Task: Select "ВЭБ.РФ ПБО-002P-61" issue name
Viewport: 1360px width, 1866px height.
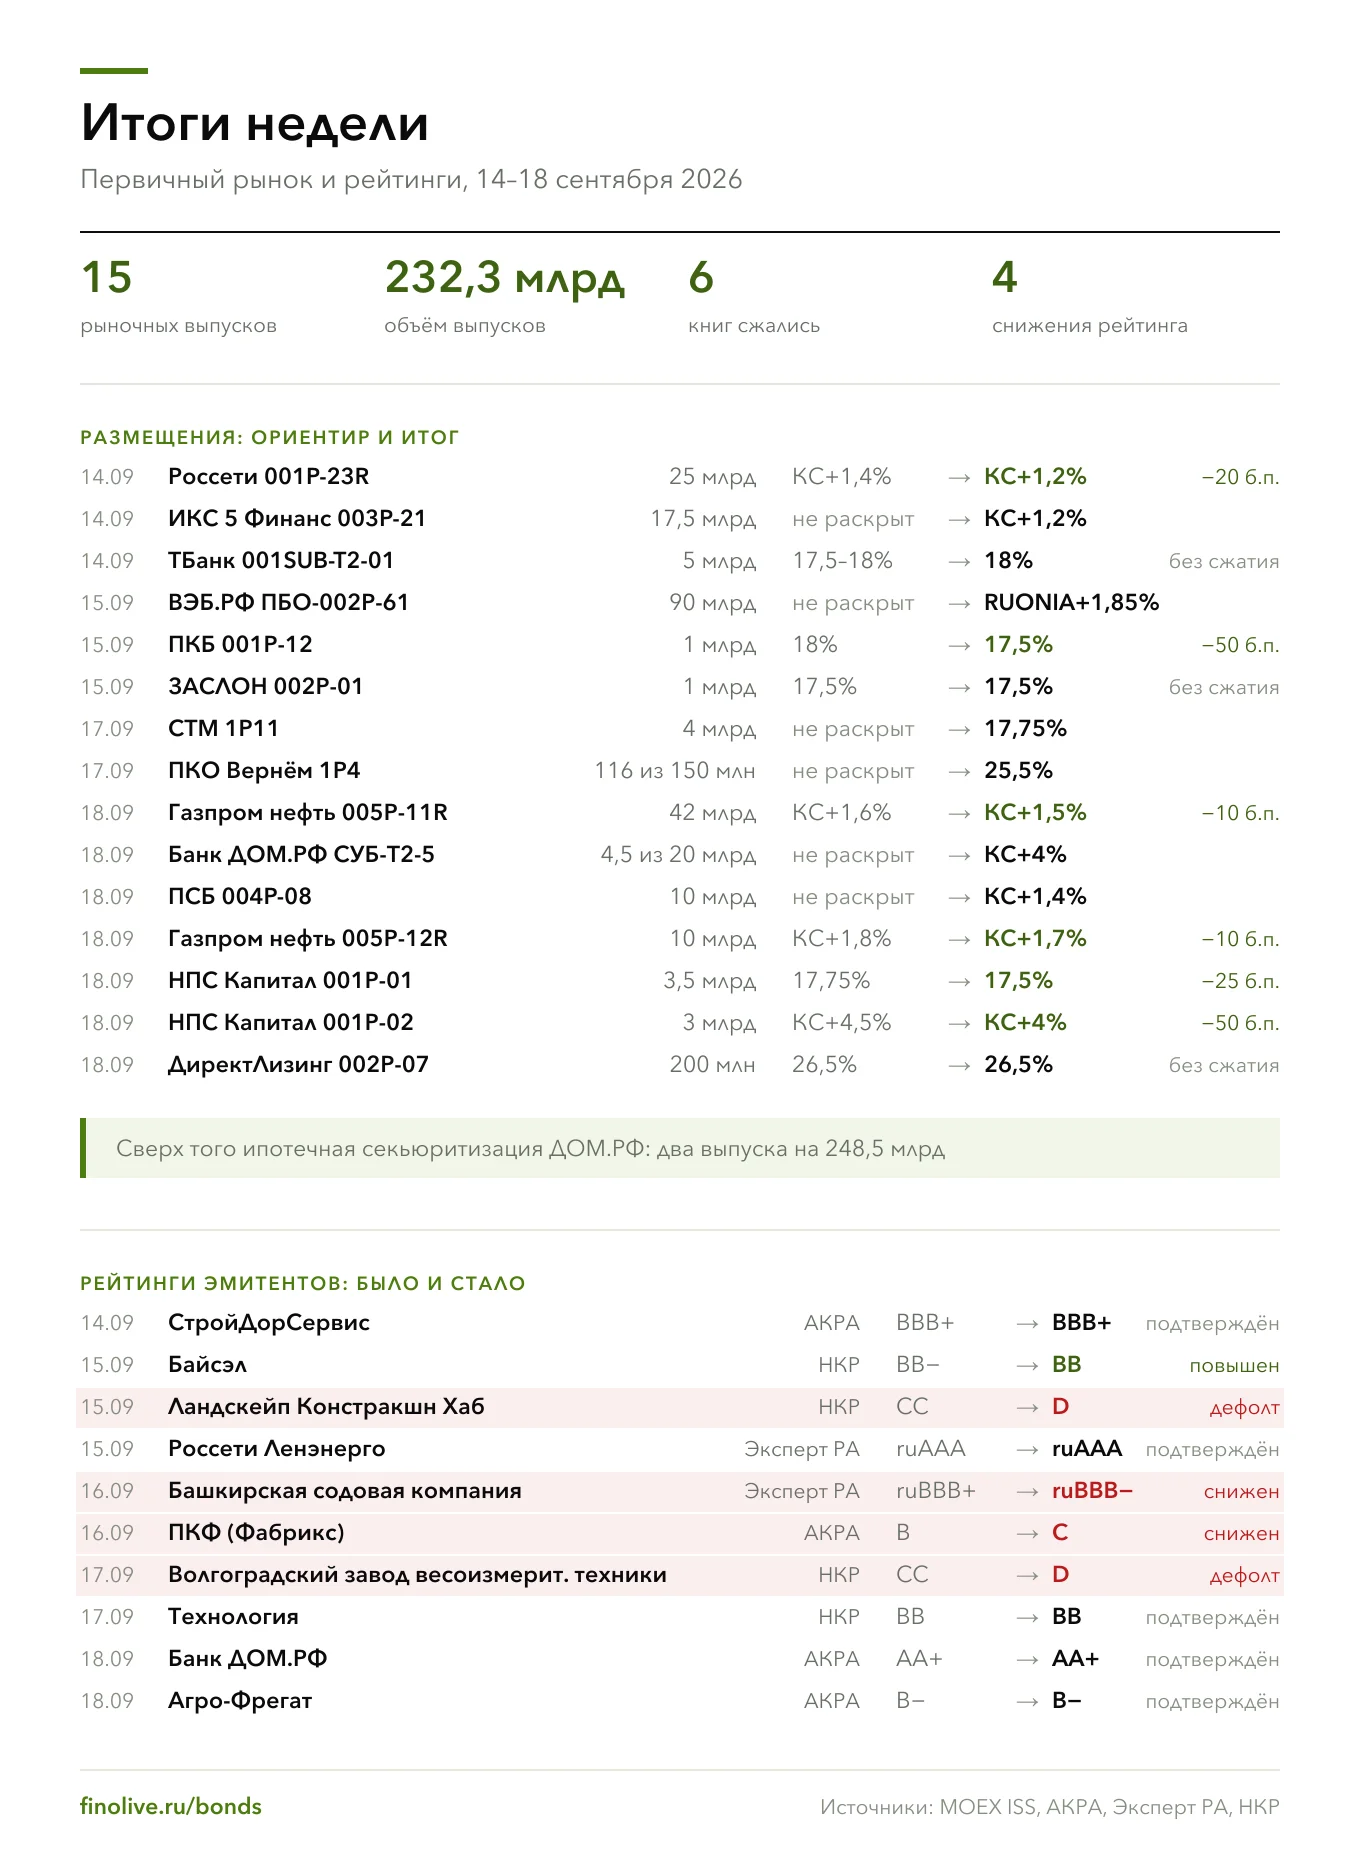Action: click(x=289, y=603)
